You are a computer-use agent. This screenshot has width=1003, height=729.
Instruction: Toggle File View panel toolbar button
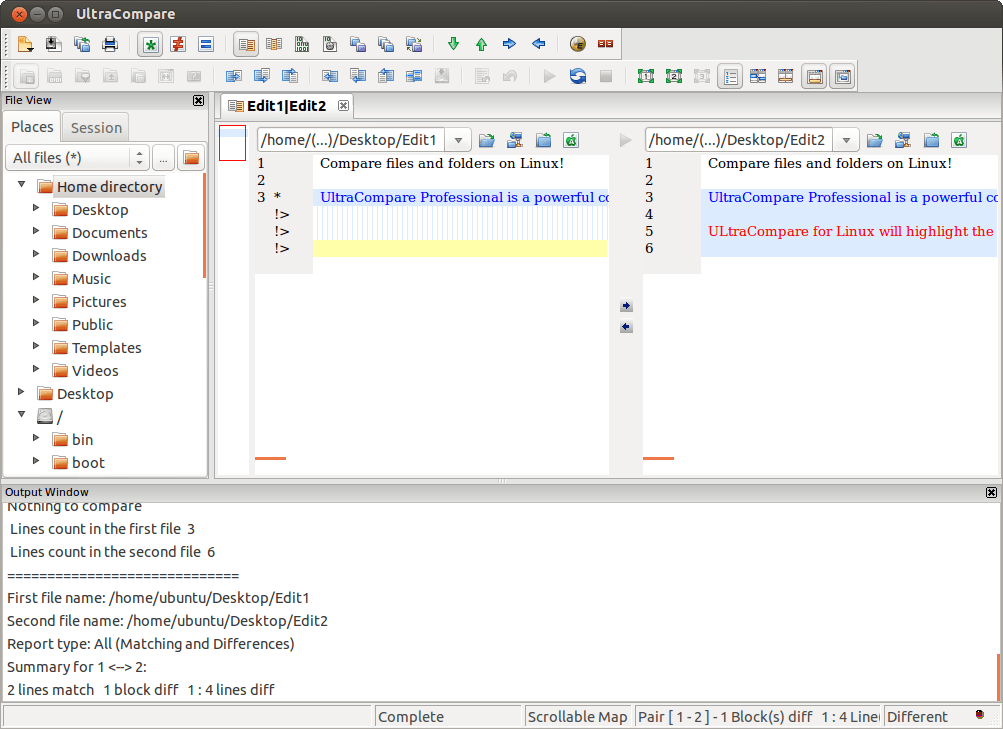tap(842, 77)
